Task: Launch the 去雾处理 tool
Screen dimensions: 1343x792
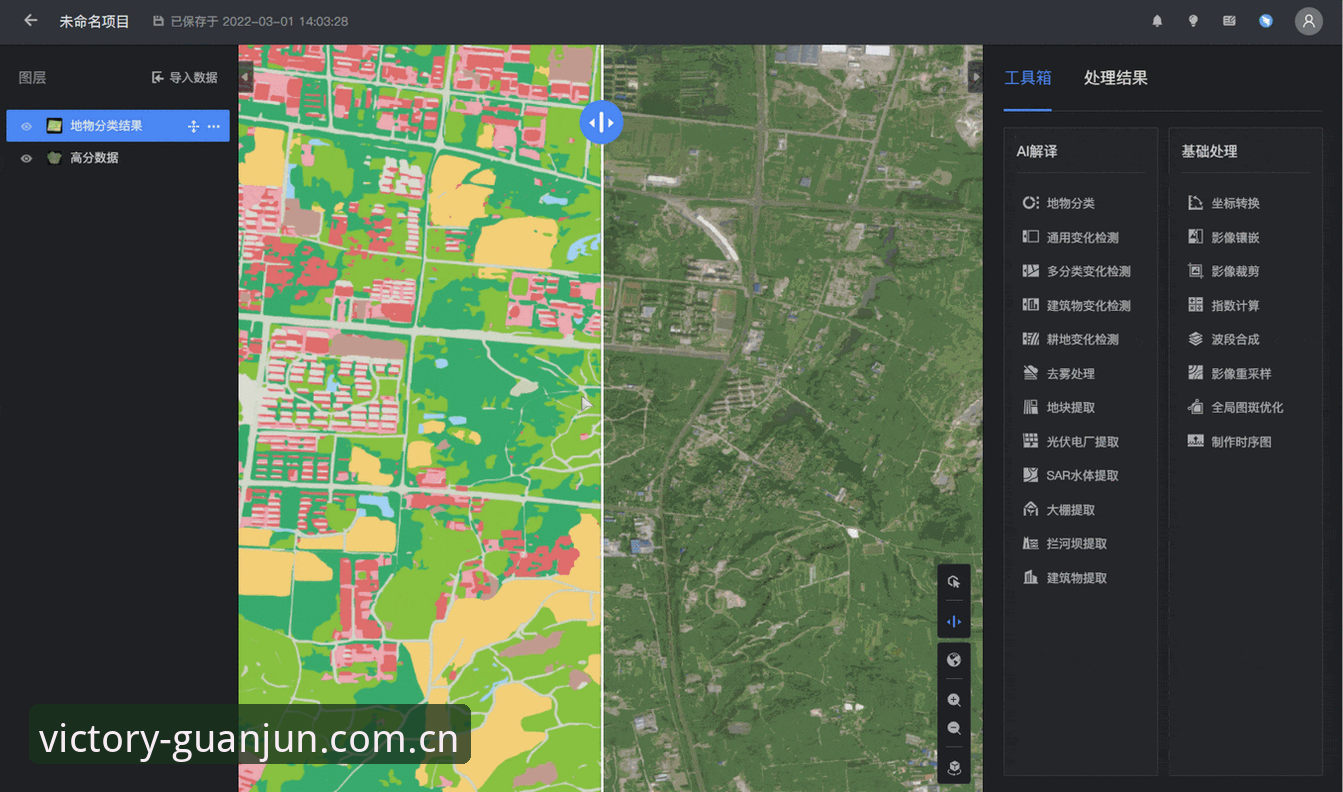Action: (1059, 373)
